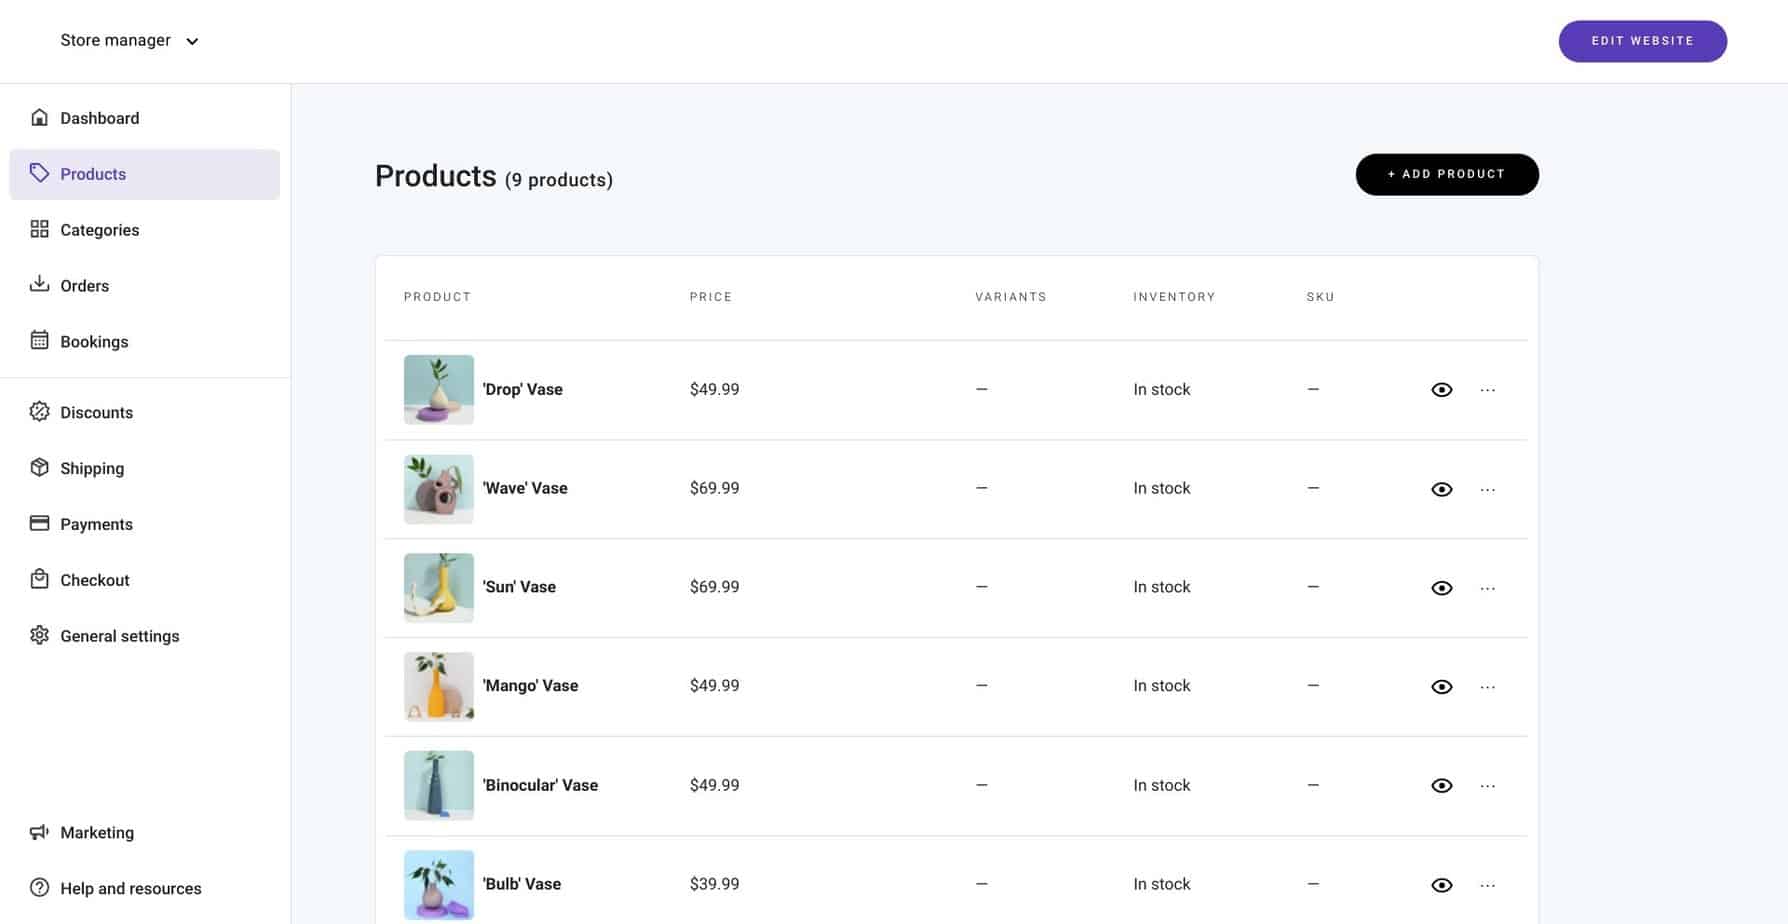This screenshot has height=924, width=1788.
Task: Hide the 'Mango' Vase product
Action: (1441, 687)
